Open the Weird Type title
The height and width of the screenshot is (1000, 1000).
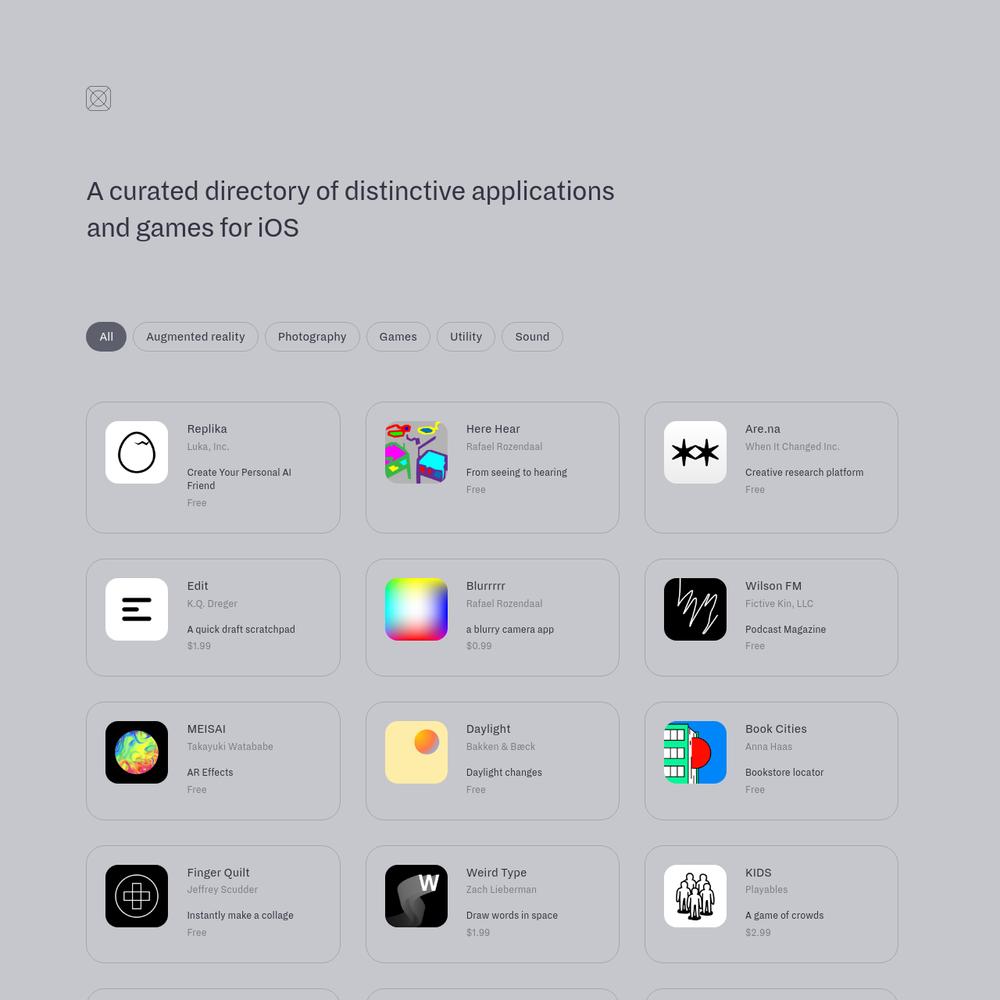click(496, 872)
